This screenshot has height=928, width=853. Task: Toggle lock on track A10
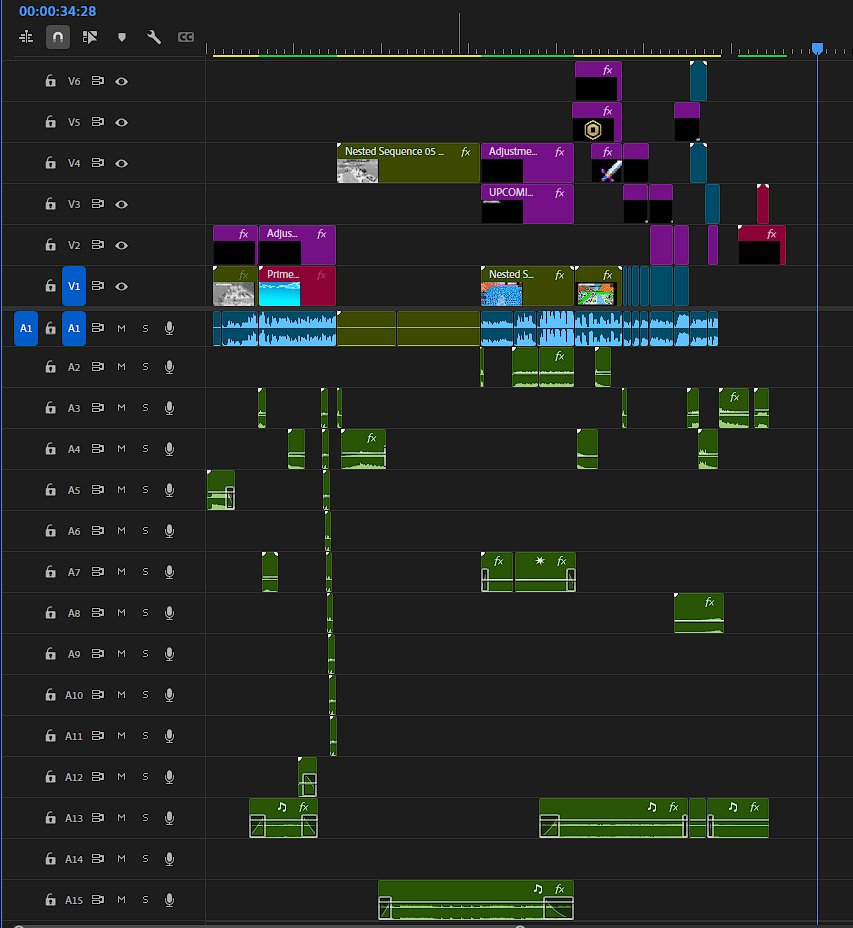[51, 694]
